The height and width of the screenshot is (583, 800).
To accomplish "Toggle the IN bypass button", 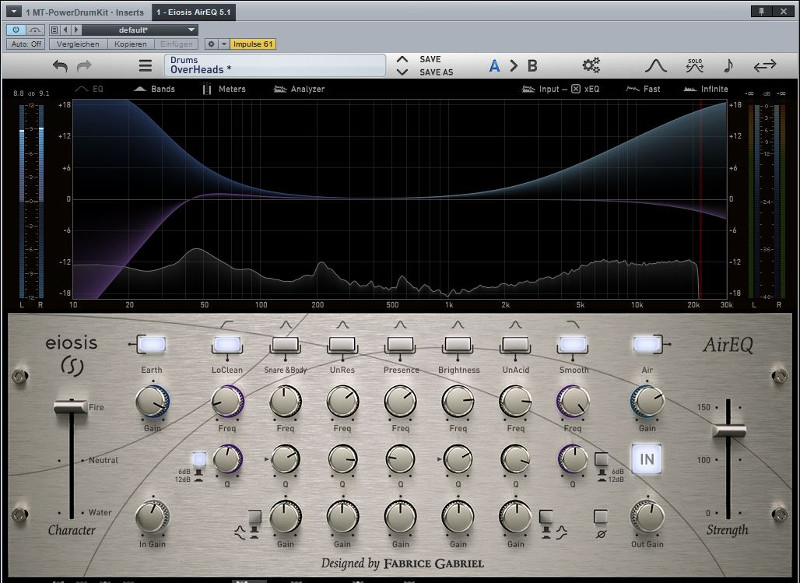I will coord(647,459).
